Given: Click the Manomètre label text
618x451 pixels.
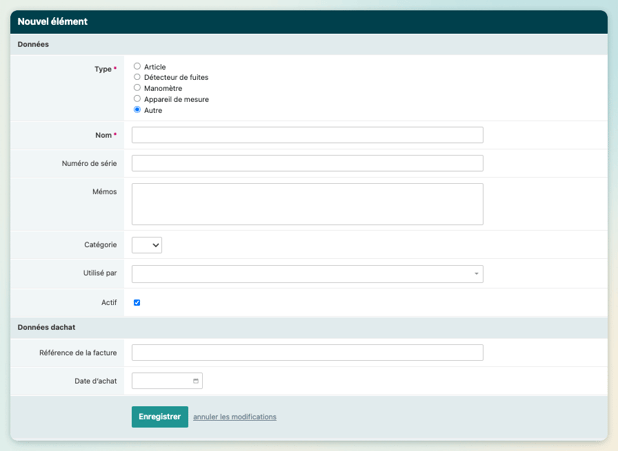Looking at the screenshot, I should coord(163,89).
